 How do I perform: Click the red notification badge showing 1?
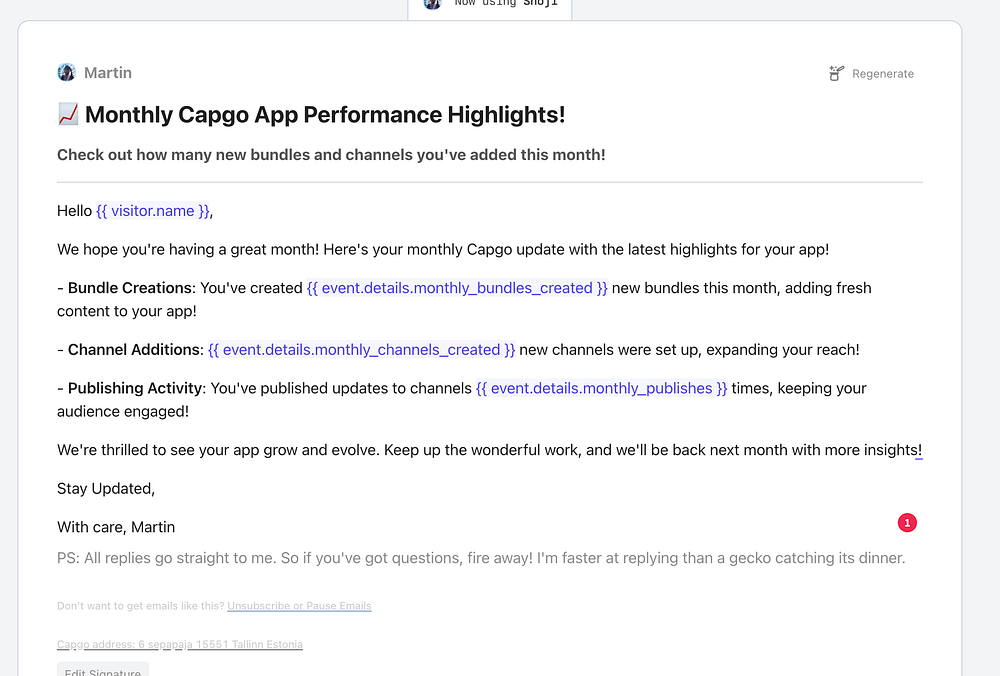907,523
